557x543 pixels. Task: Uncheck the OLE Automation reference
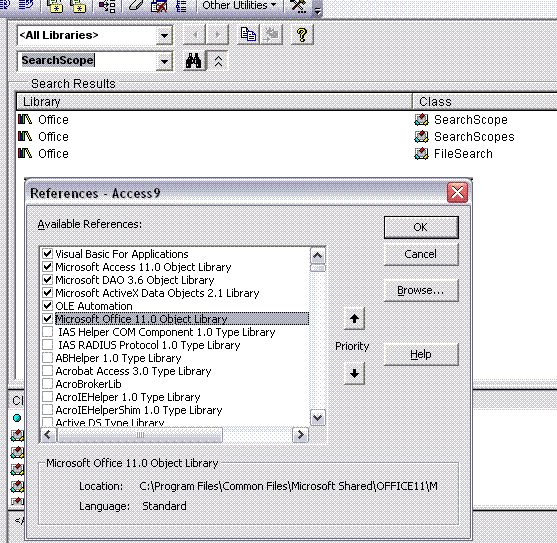(47, 306)
